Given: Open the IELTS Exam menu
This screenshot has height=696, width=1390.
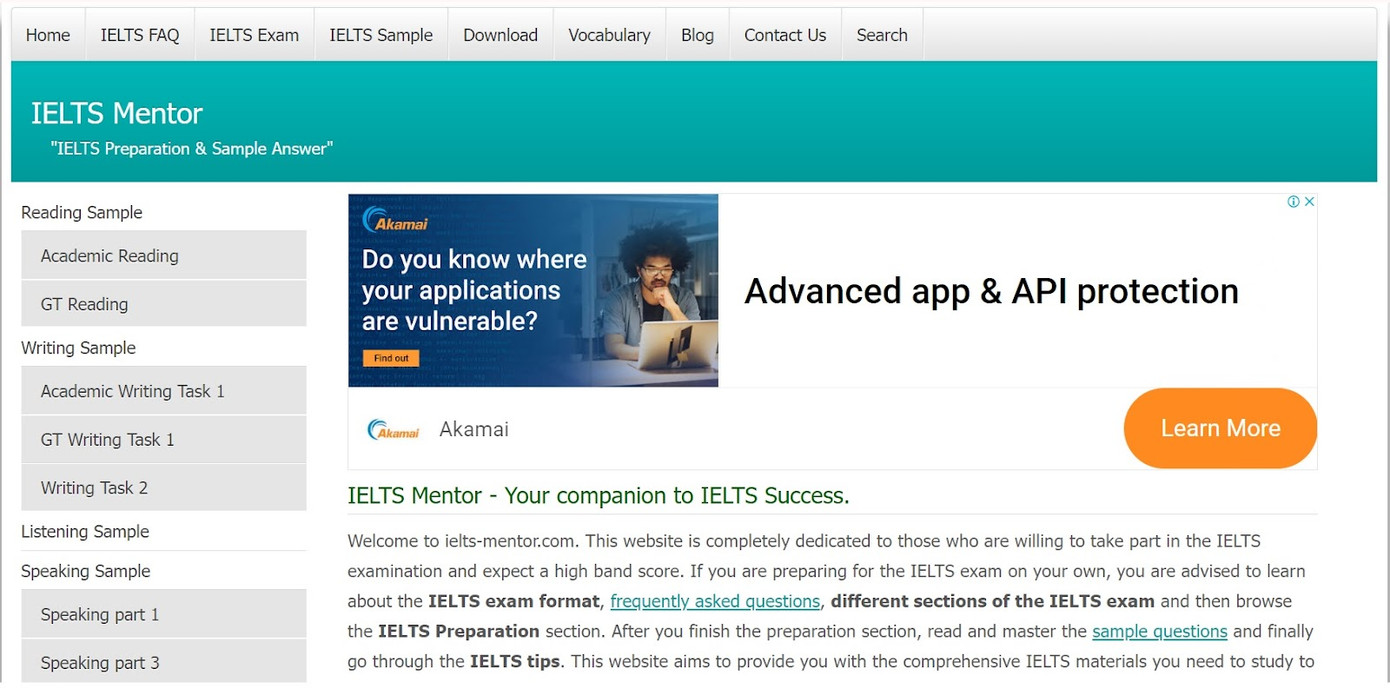Looking at the screenshot, I should pyautogui.click(x=254, y=35).
